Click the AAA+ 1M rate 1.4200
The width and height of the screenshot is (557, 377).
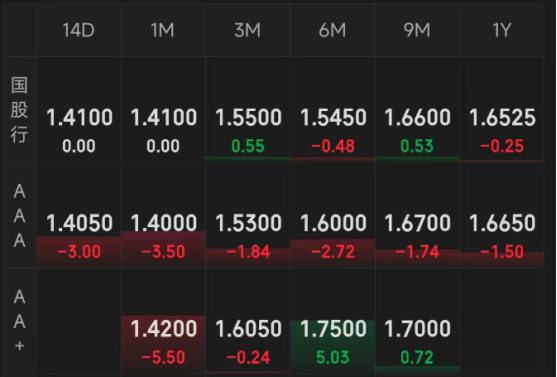[163, 329]
